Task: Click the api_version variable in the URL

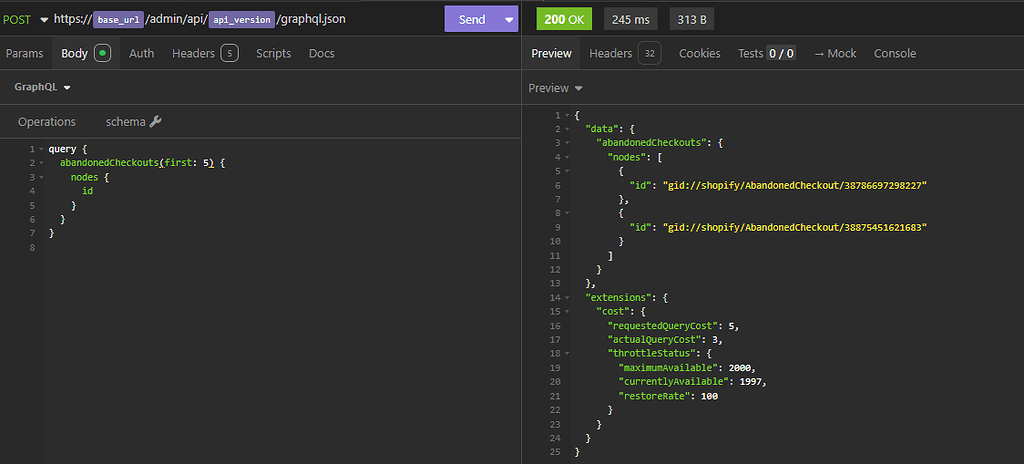Action: [x=242, y=20]
